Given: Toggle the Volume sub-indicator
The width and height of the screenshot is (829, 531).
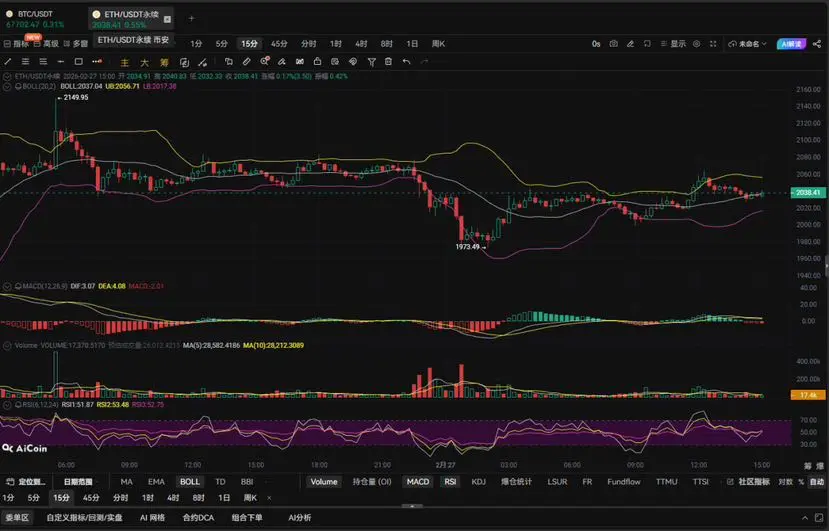Looking at the screenshot, I should click(324, 482).
